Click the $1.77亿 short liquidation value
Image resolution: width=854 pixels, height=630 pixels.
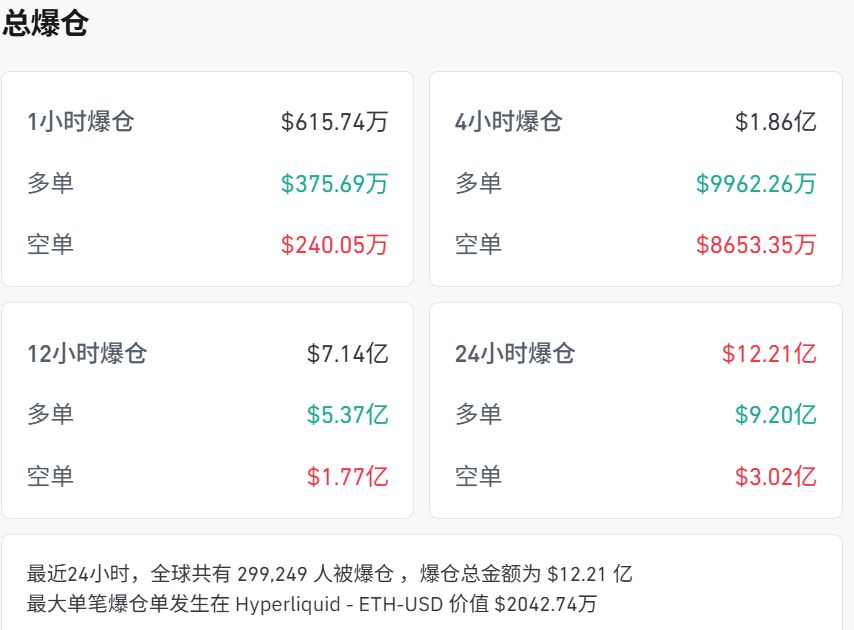pyautogui.click(x=347, y=477)
